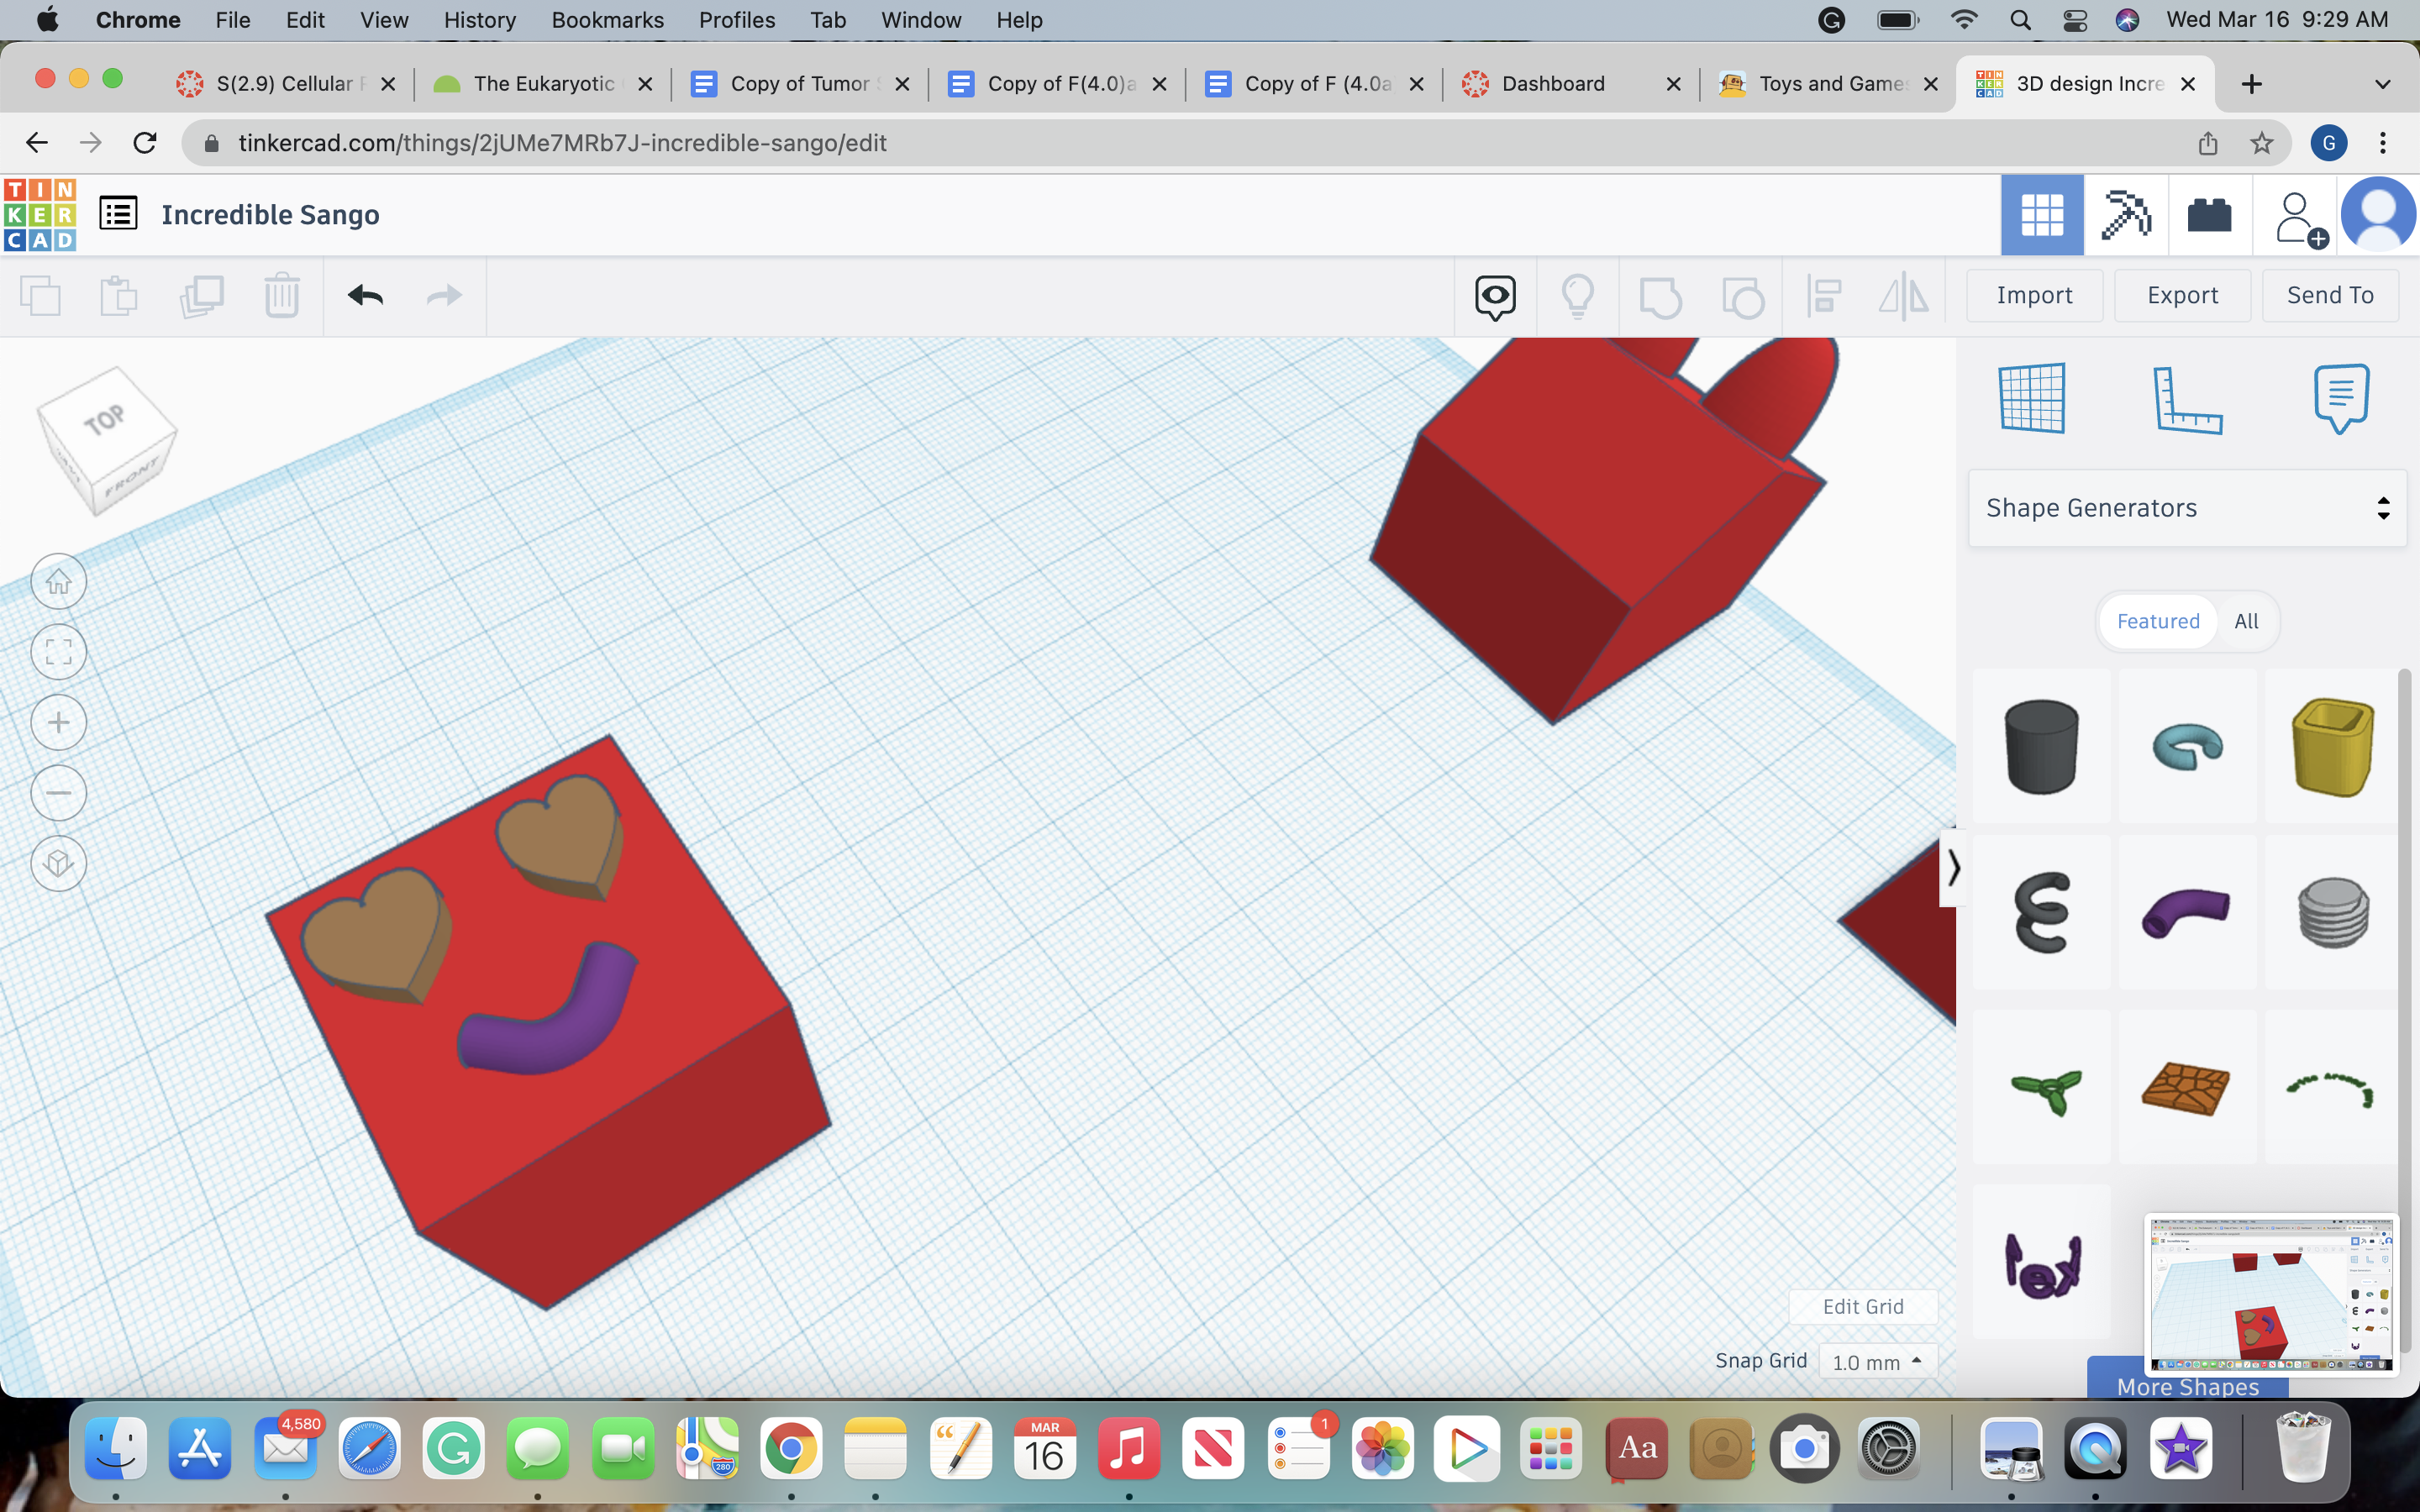Image resolution: width=2420 pixels, height=1512 pixels.
Task: Collapse the shapes panel chevron
Action: (1952, 867)
